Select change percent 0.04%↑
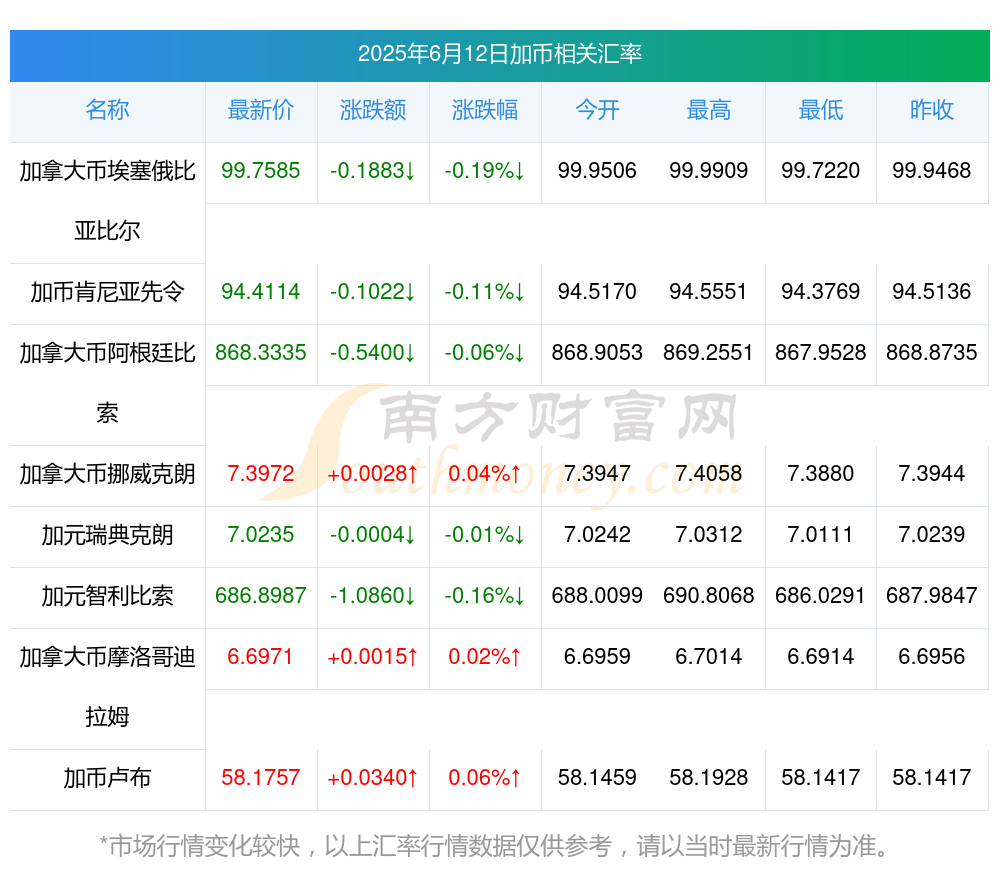The height and width of the screenshot is (877, 1000). [x=485, y=474]
